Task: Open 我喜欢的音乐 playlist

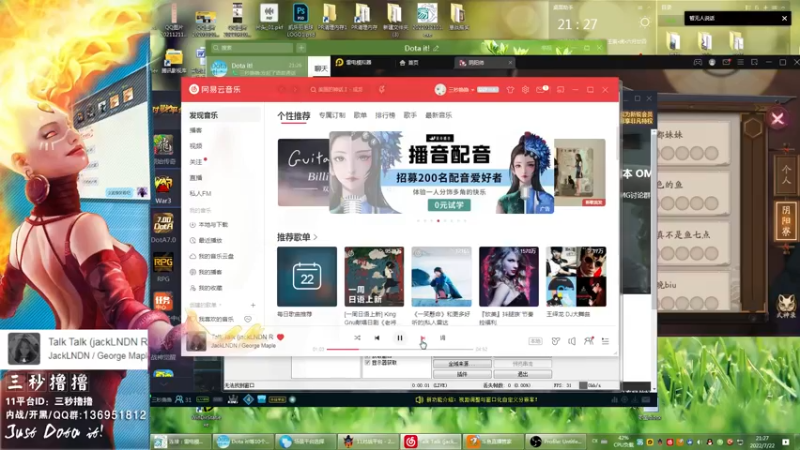Action: click(212, 319)
